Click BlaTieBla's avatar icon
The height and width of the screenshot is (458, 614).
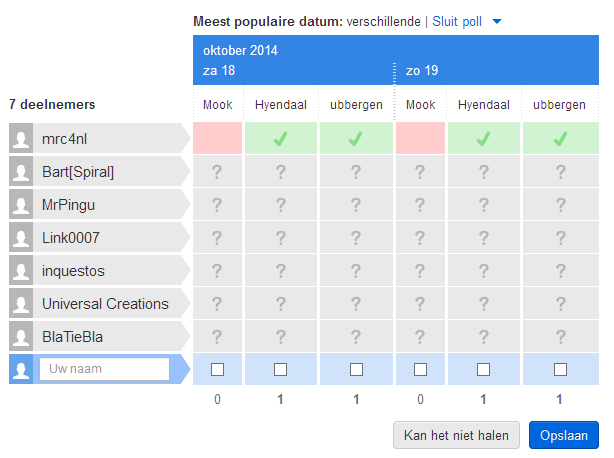21,337
